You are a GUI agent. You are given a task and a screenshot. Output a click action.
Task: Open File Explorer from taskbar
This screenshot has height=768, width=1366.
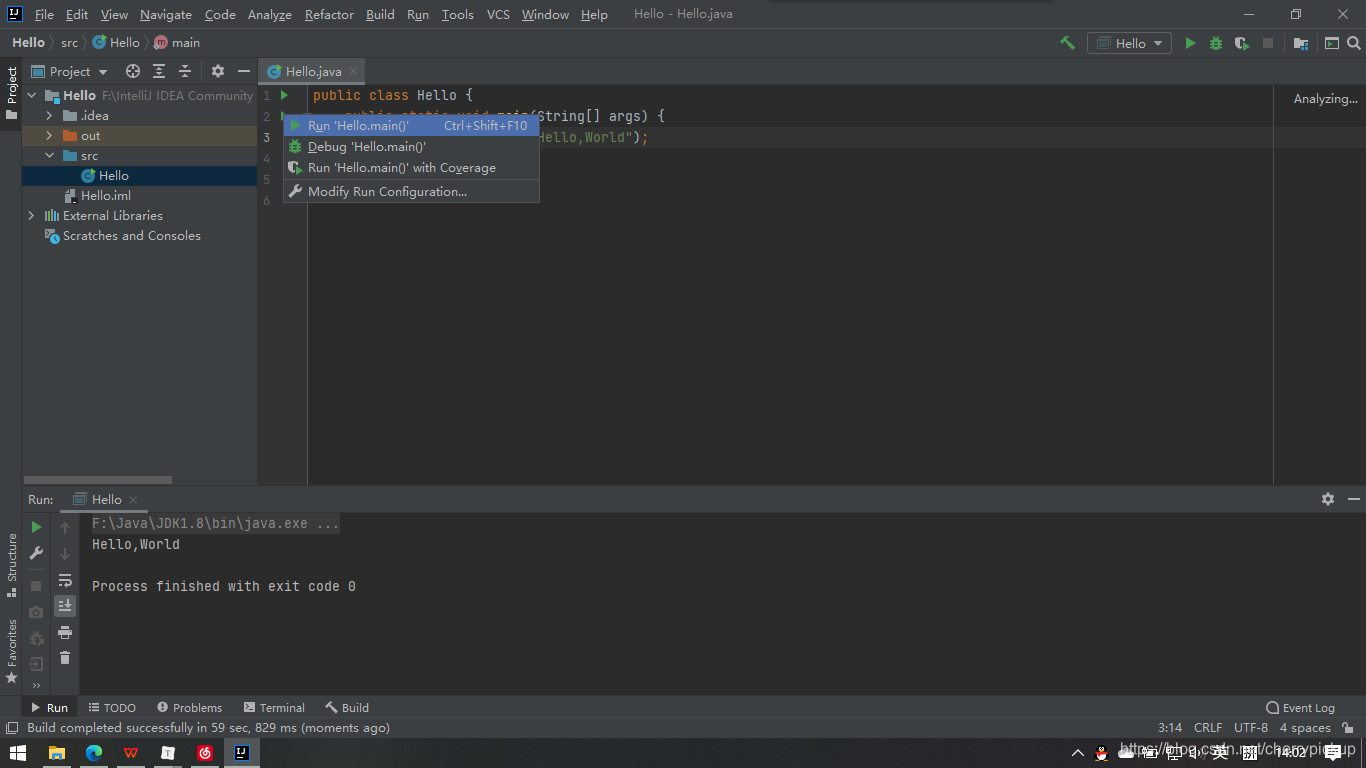(57, 753)
